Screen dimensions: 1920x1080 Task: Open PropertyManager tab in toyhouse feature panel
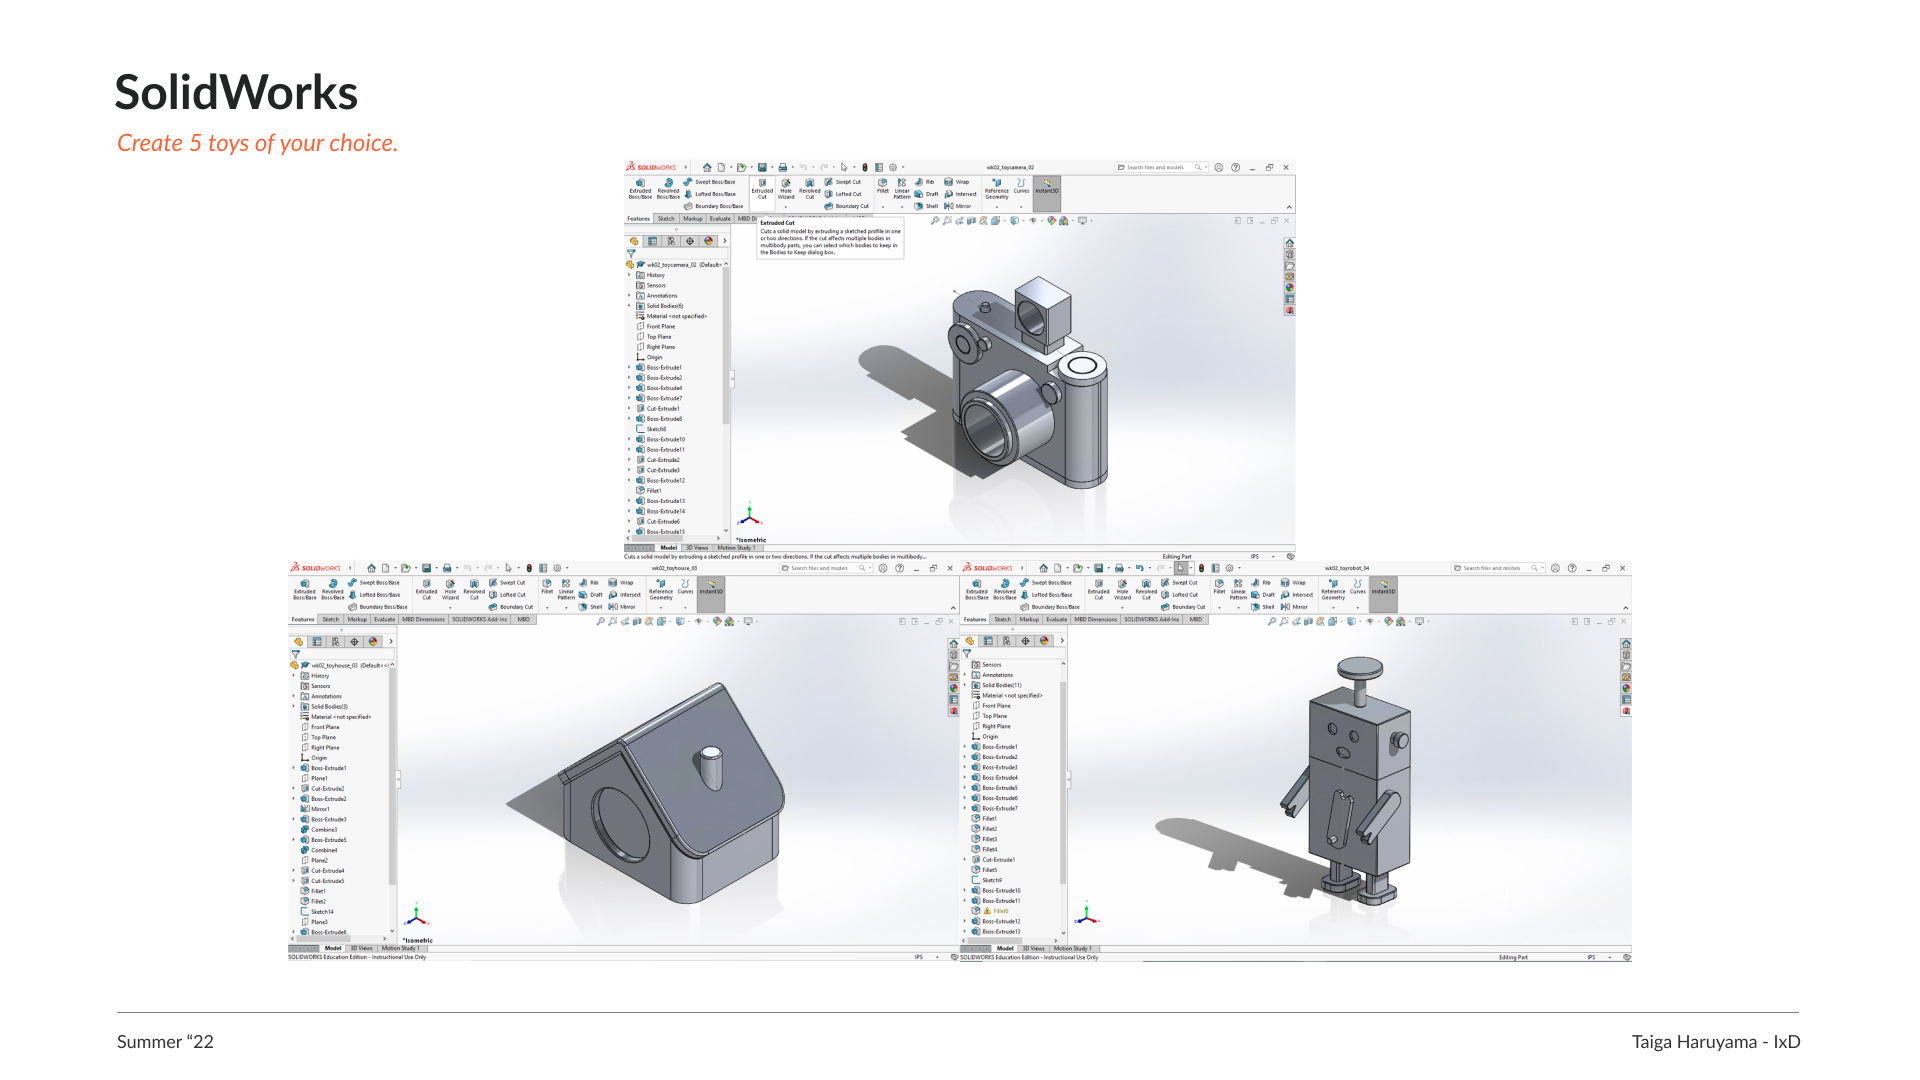tap(317, 642)
